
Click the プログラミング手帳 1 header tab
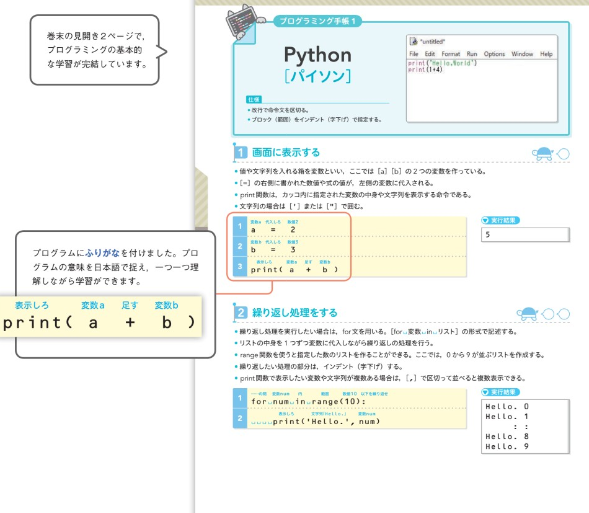click(317, 21)
